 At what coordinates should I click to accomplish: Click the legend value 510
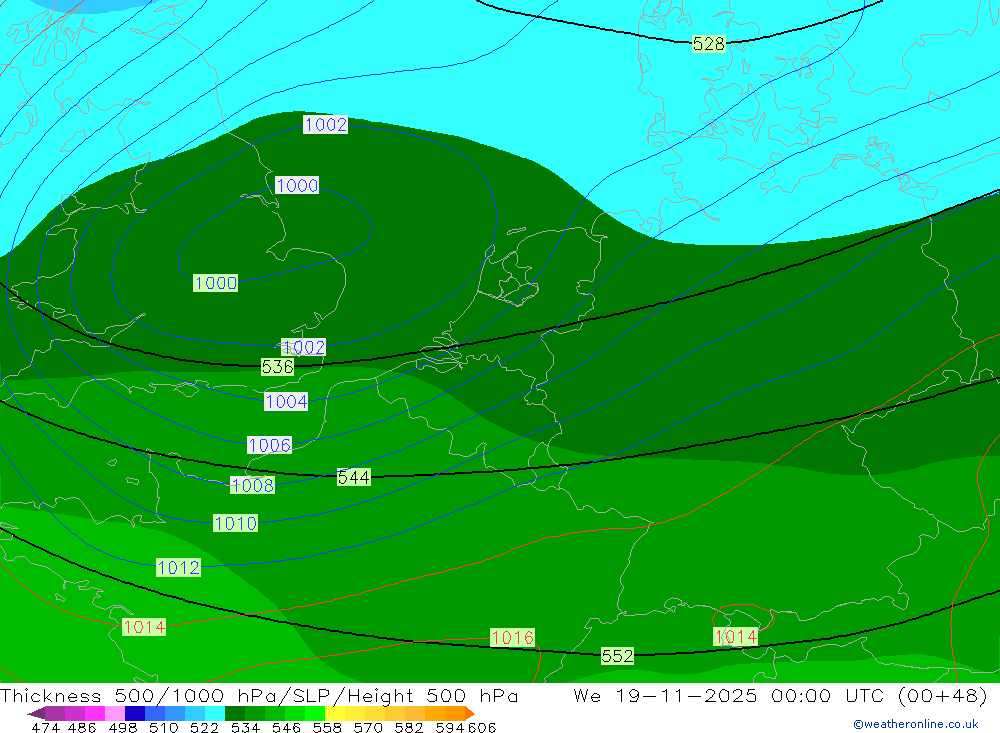(163, 727)
